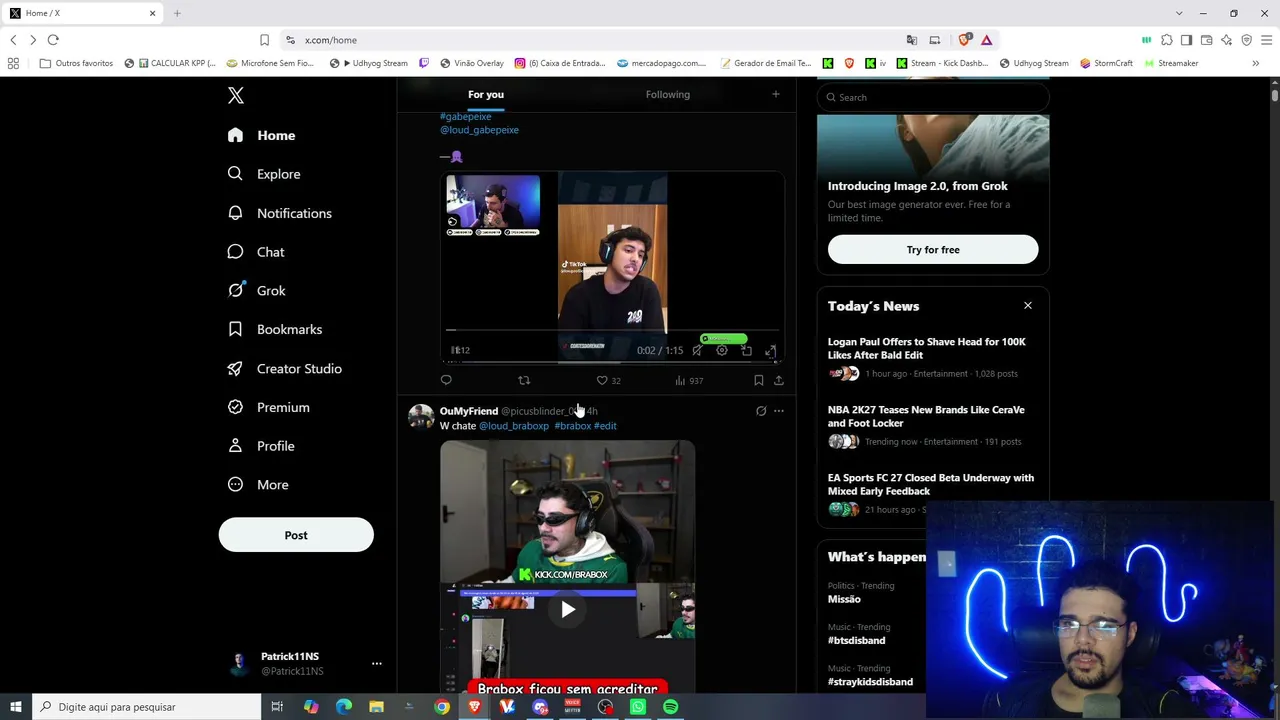Seek along the video progress bar
1280x720 pixels.
coord(612,330)
